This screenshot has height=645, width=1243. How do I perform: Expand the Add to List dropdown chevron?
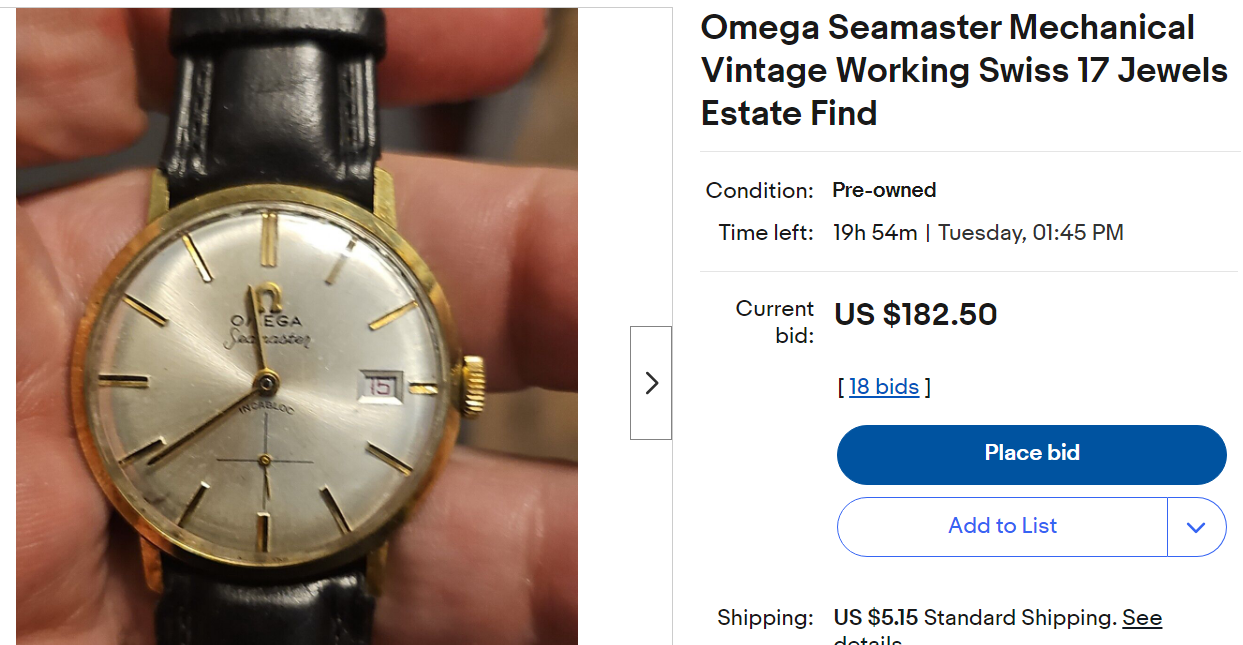coord(1196,527)
